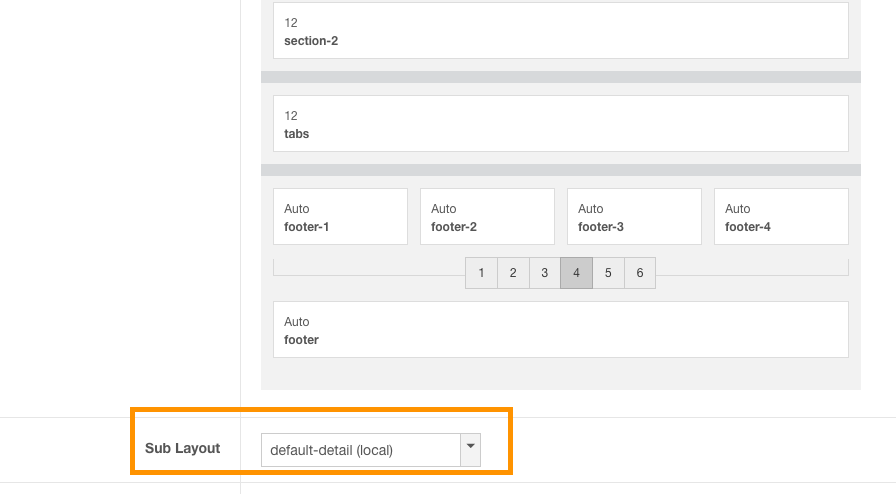Click the footer-2 column block
Image resolution: width=896 pixels, height=494 pixels.
[x=487, y=217]
